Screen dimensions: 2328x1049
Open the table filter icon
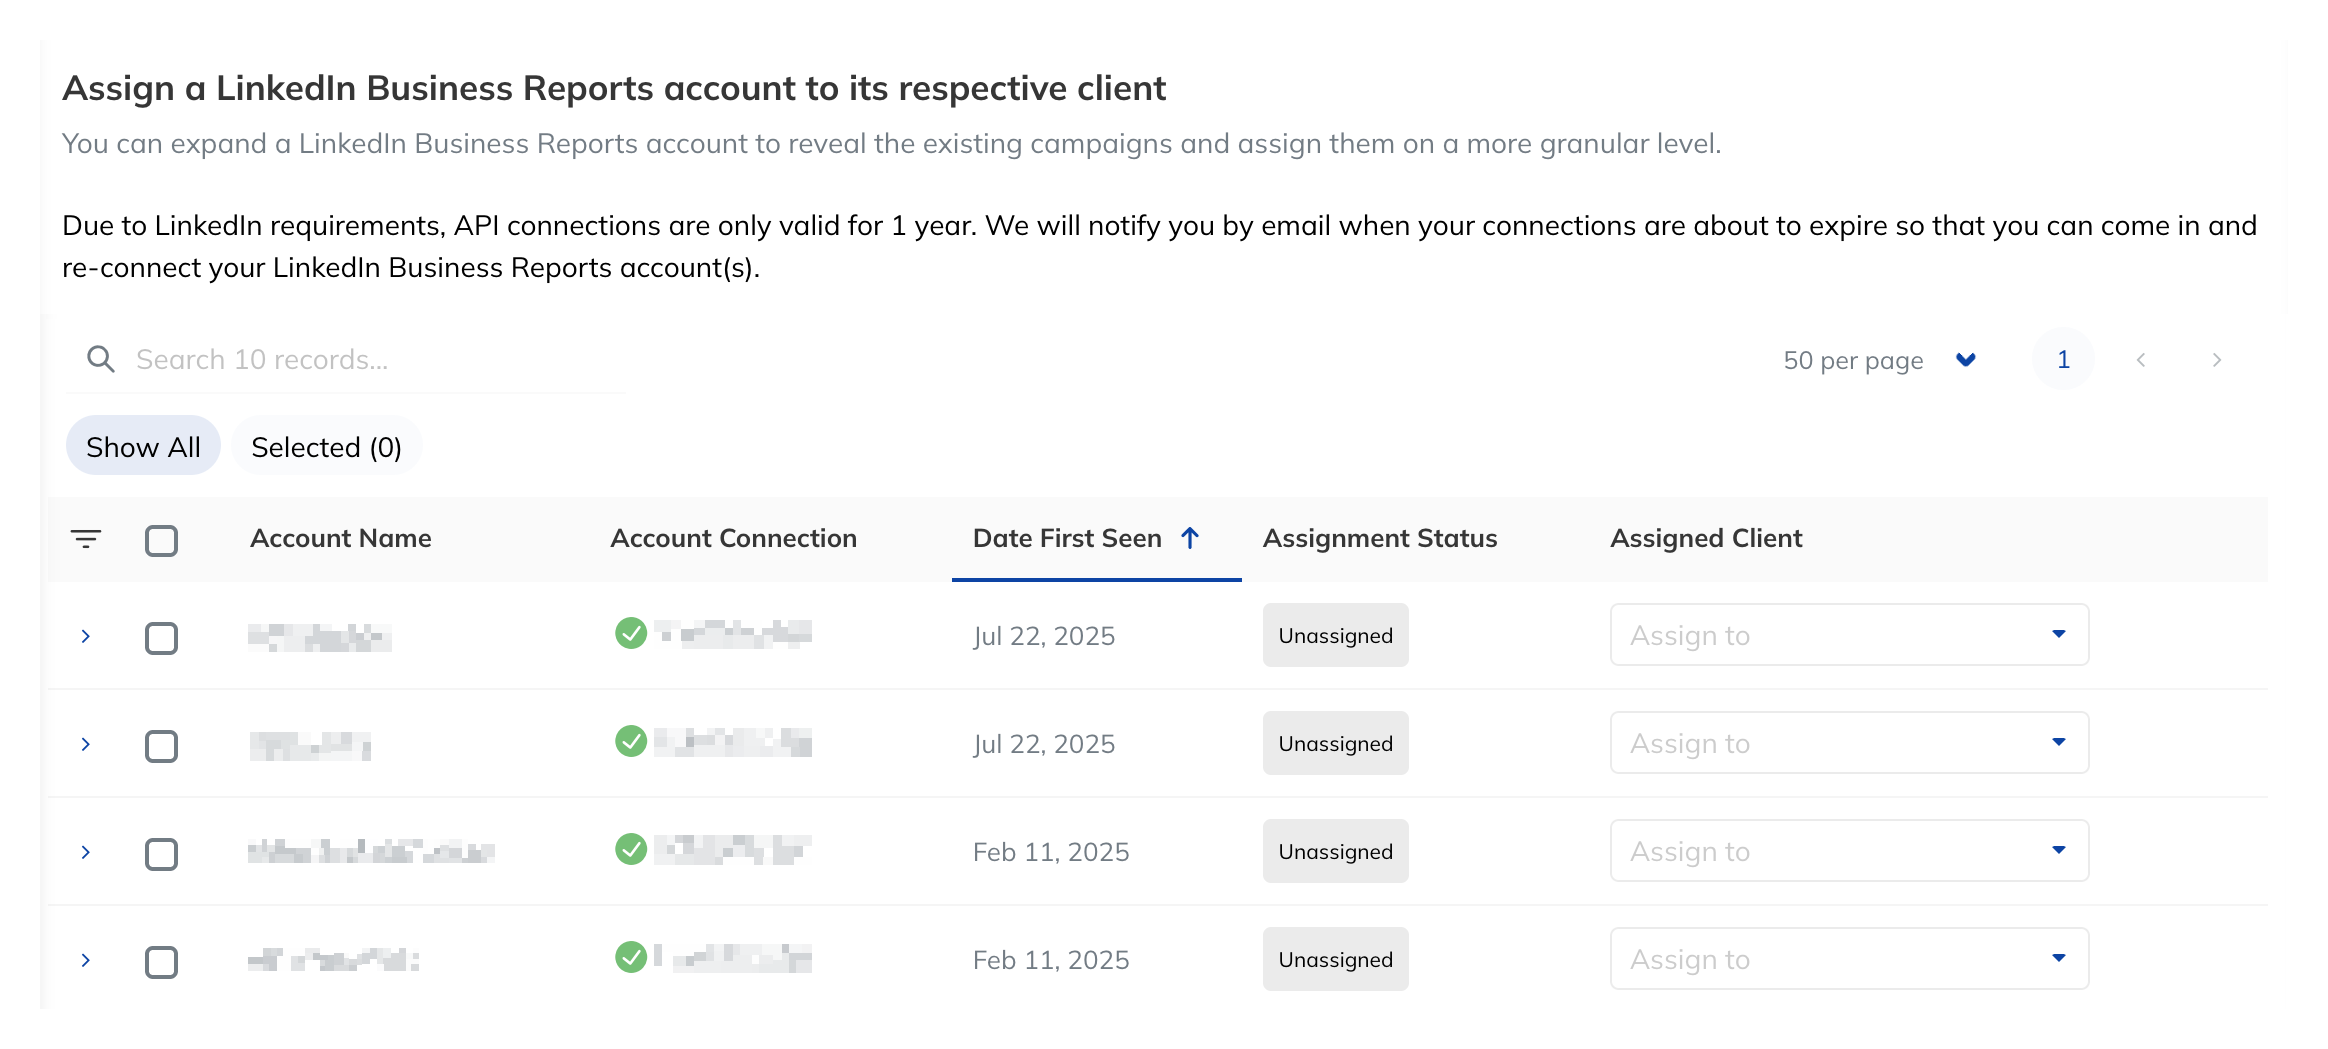(86, 539)
